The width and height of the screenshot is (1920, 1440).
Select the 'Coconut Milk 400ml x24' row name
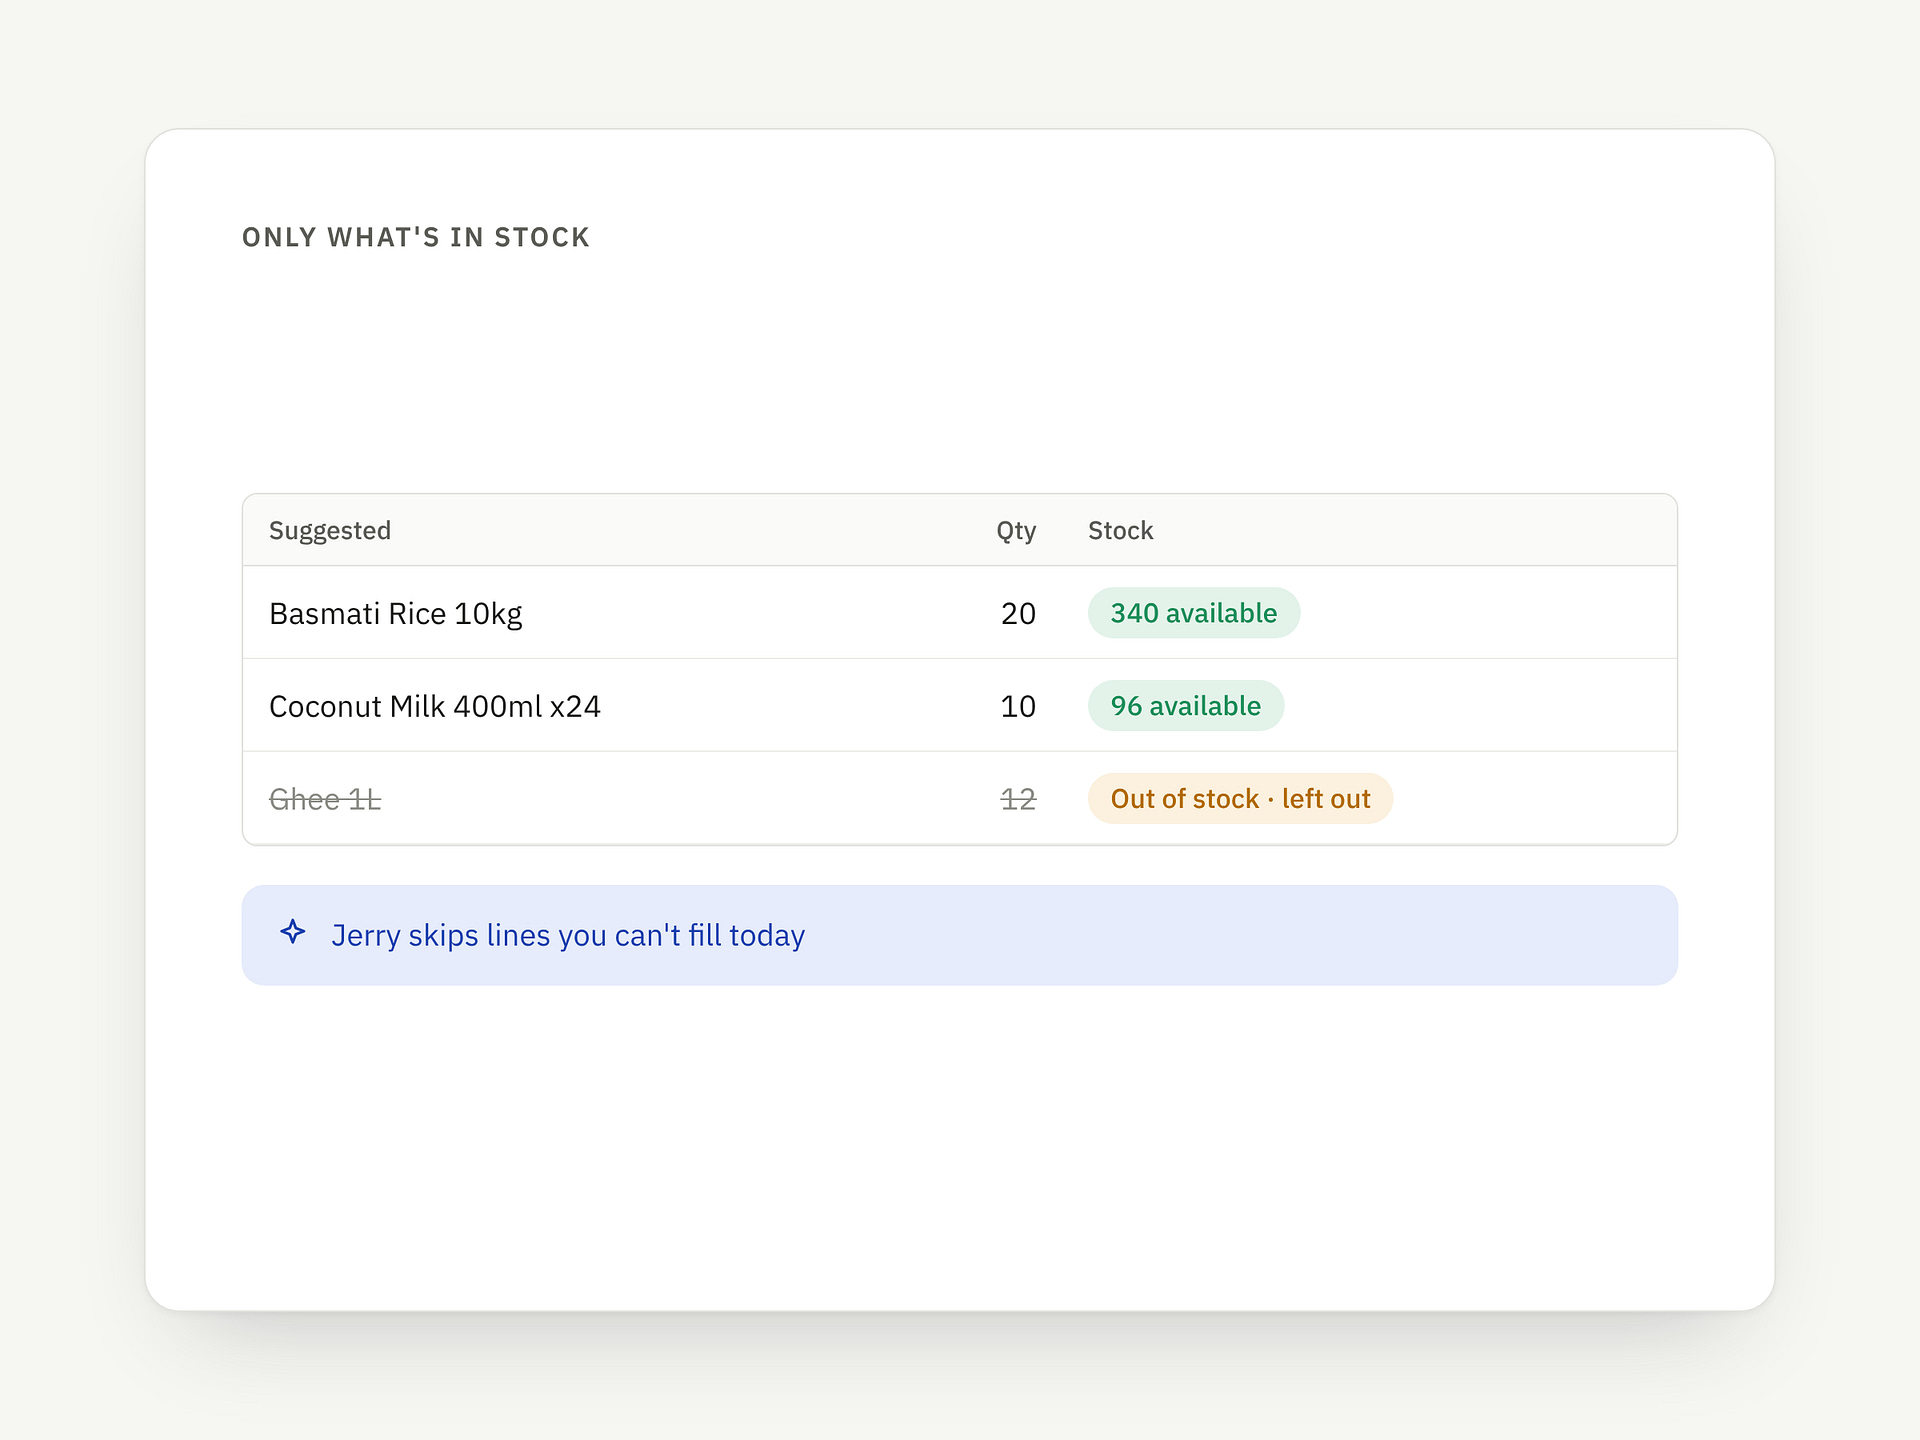435,706
